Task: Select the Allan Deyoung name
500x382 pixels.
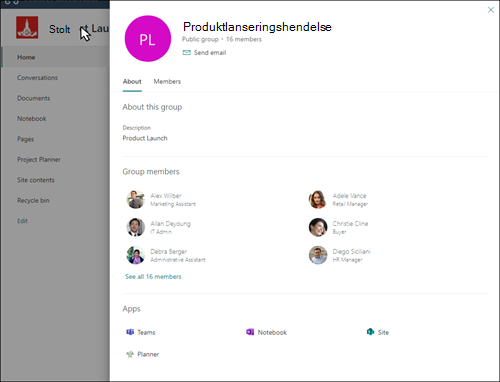Action: click(x=170, y=224)
